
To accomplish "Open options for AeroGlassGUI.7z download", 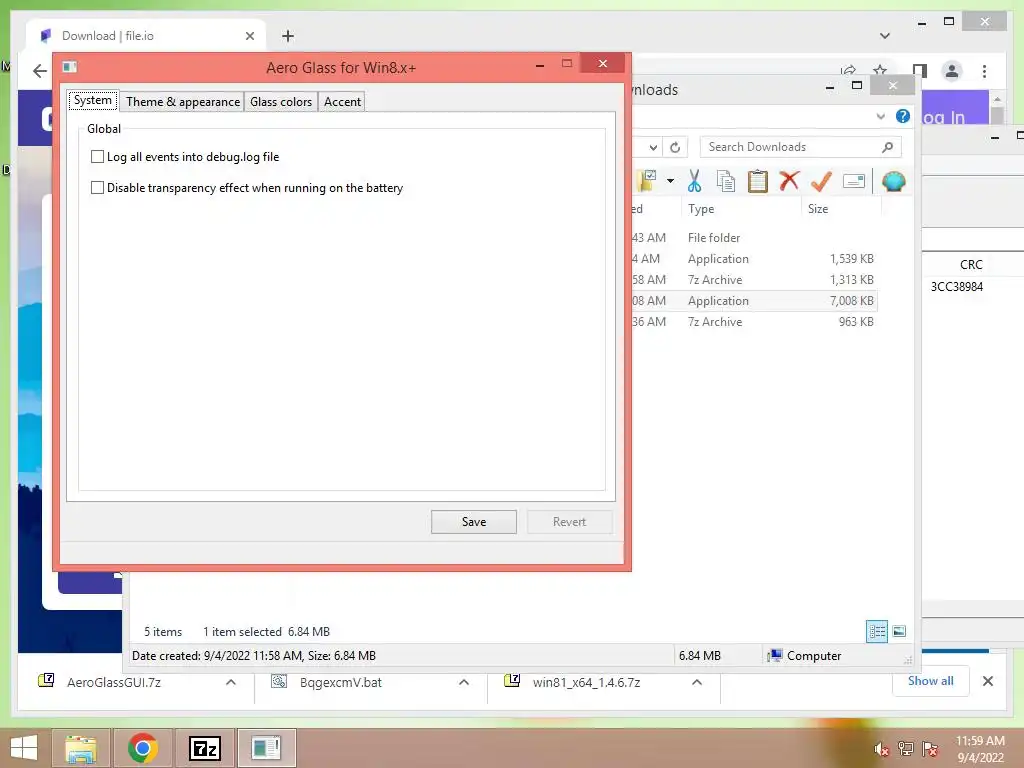I will pyautogui.click(x=231, y=682).
